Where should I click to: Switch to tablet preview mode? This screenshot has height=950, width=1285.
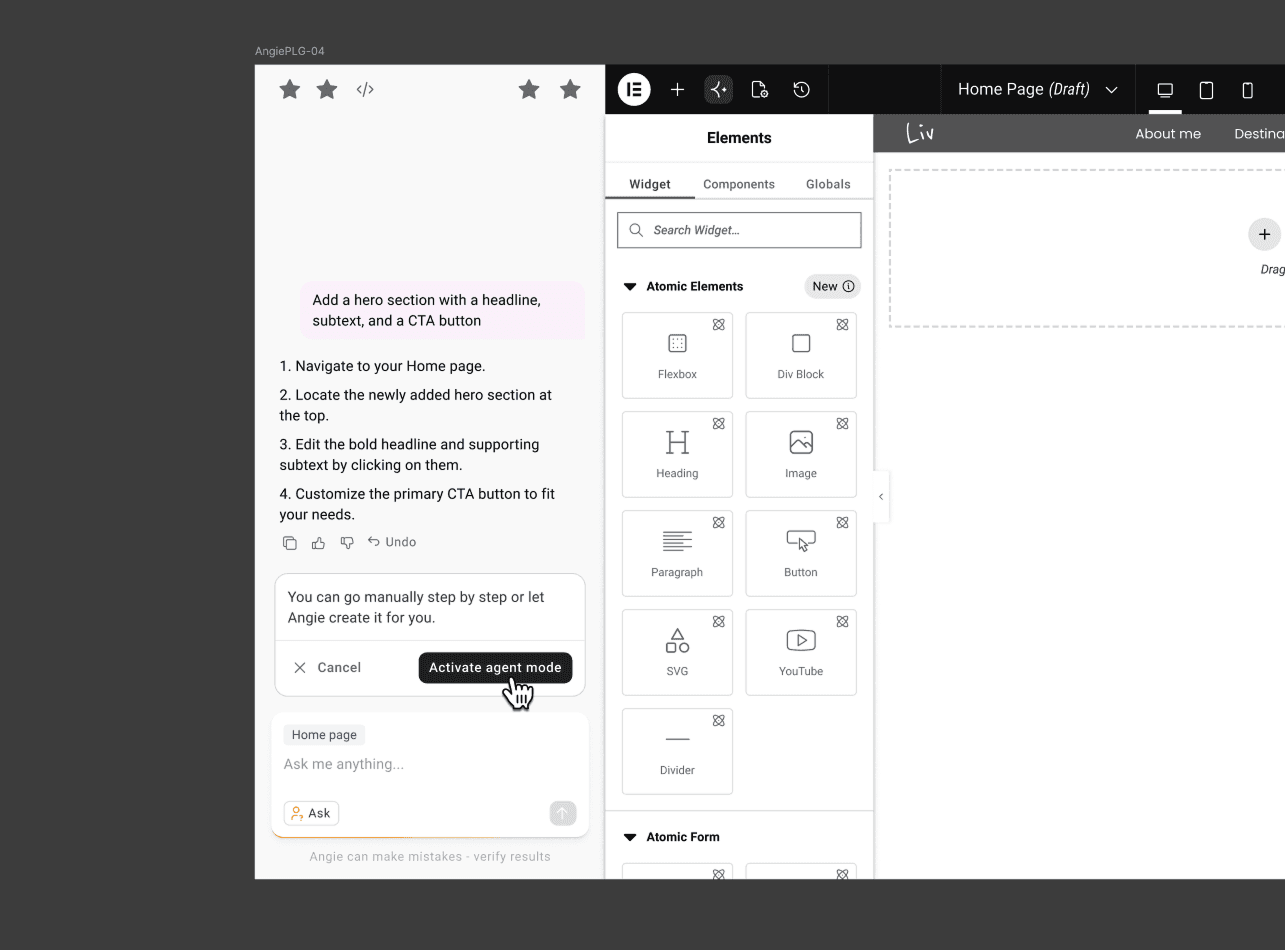[1206, 90]
